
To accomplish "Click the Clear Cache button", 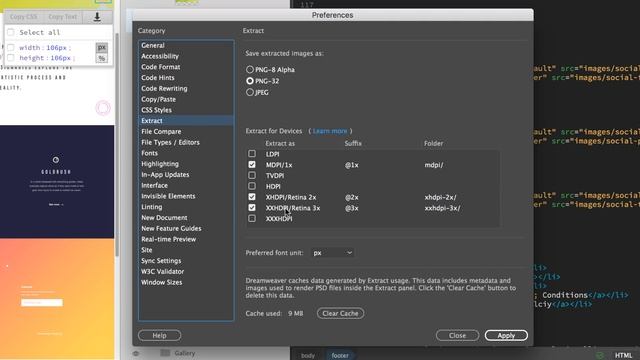I will [340, 313].
